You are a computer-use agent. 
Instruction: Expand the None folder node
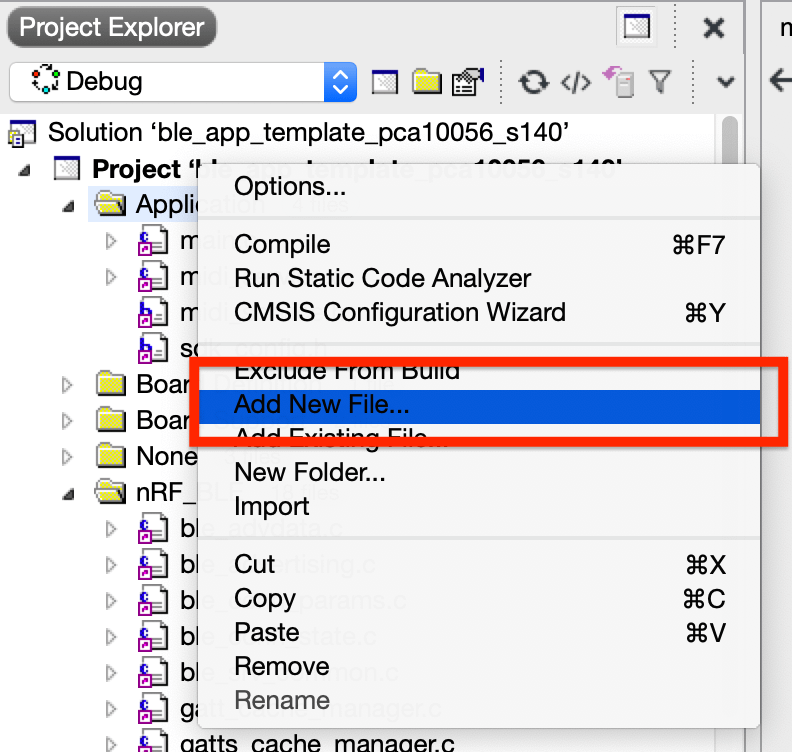(67, 457)
